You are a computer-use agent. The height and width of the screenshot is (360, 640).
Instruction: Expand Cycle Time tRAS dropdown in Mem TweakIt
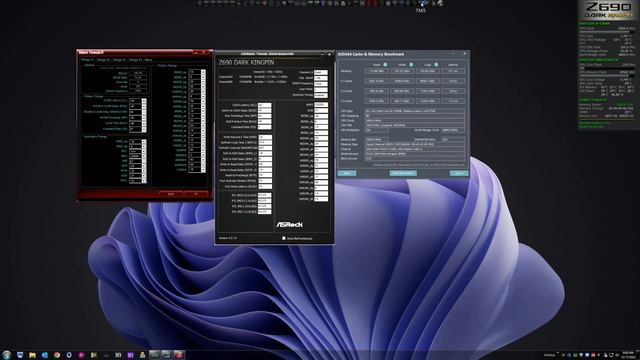(x=144, y=123)
